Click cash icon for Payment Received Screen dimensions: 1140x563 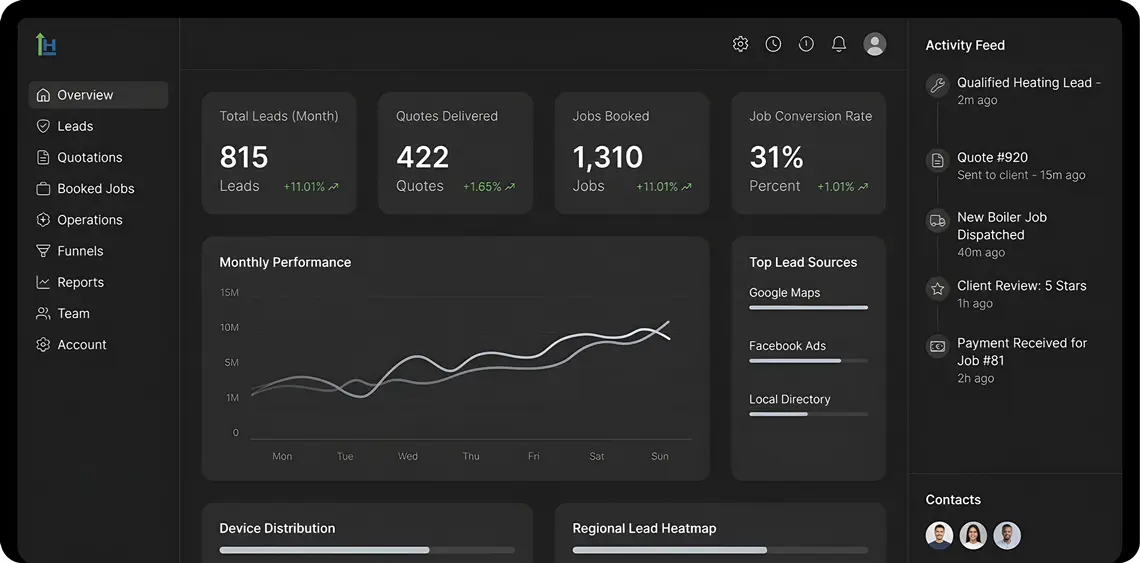click(938, 346)
